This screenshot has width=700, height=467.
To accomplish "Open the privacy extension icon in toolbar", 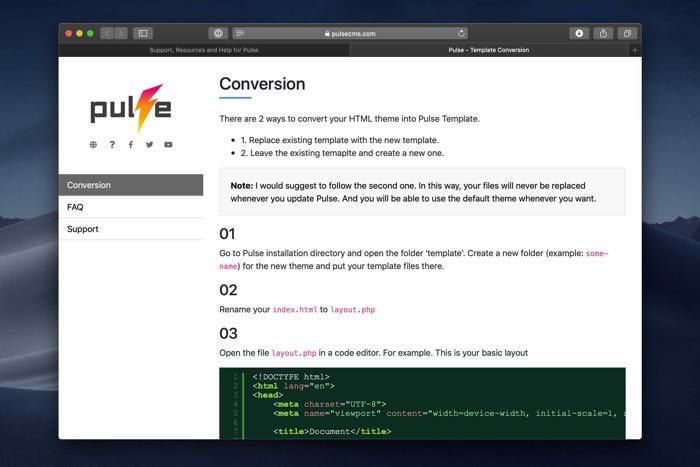I will 218,33.
